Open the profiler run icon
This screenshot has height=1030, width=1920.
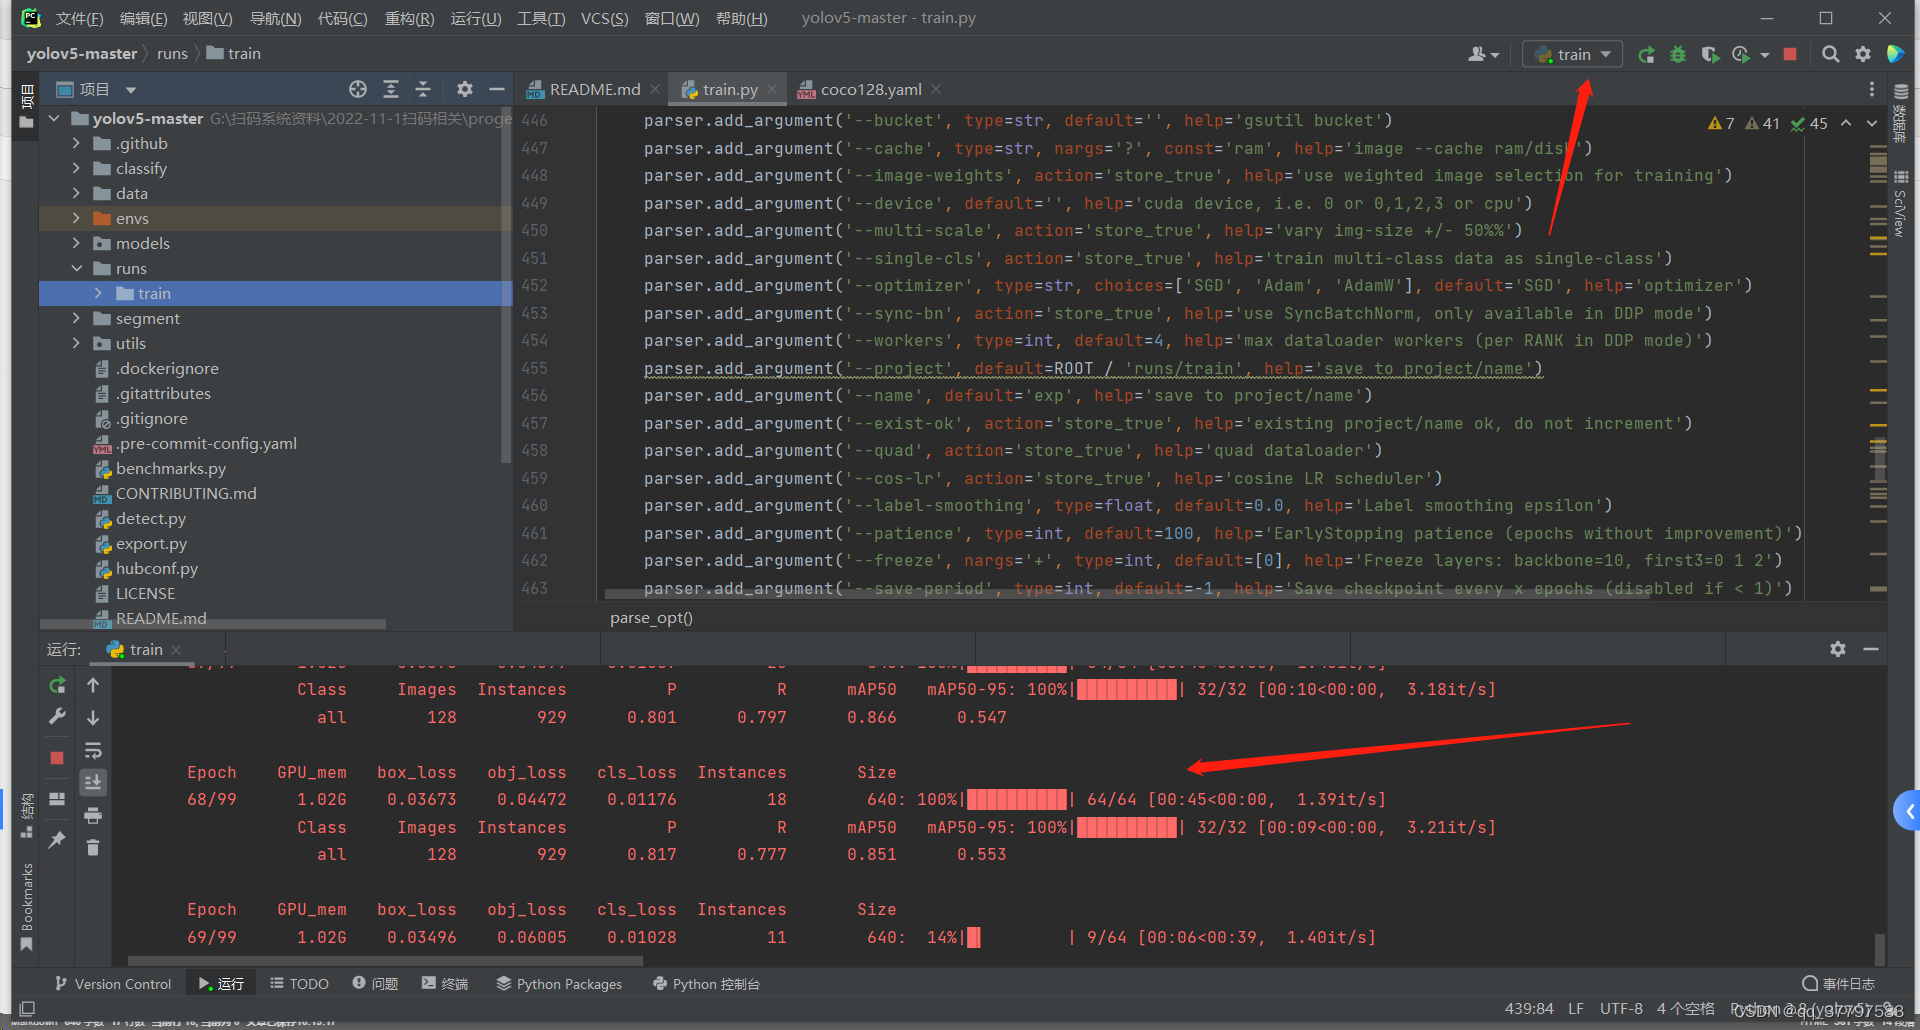pyautogui.click(x=1741, y=54)
